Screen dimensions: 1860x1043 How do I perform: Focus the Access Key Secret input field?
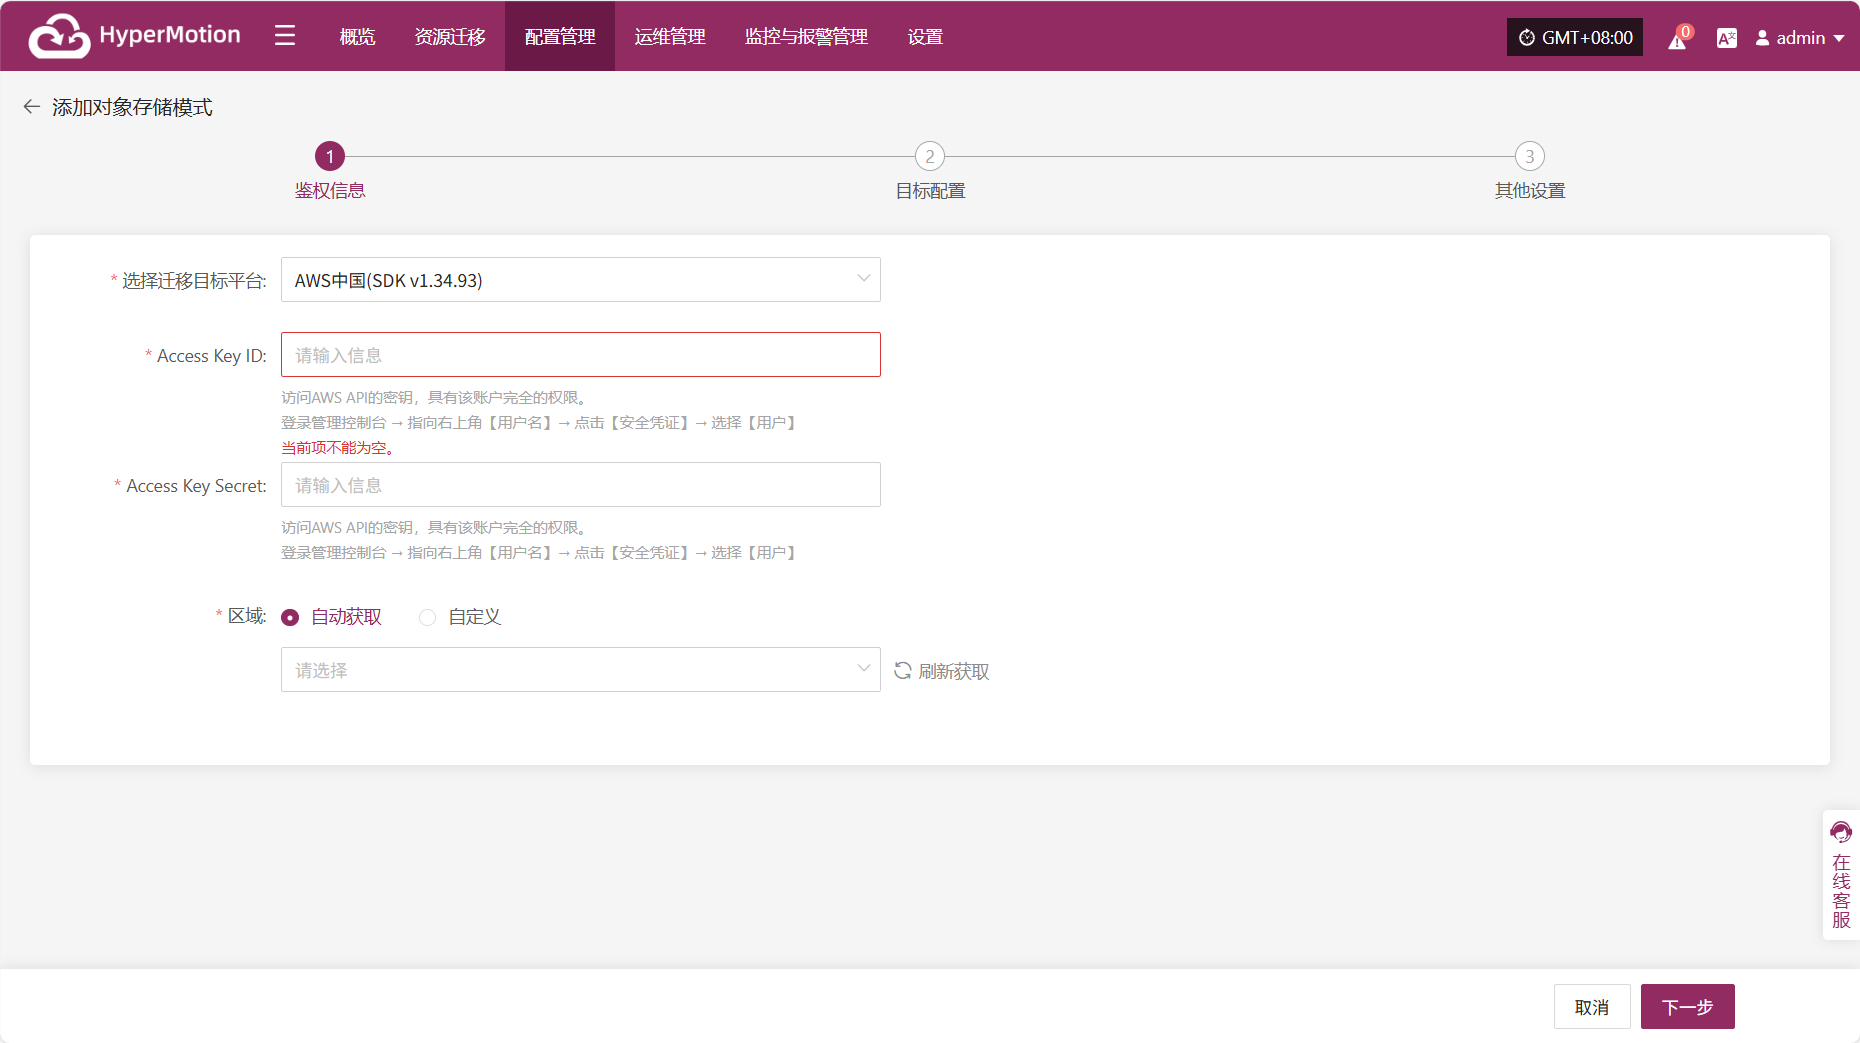pos(581,485)
